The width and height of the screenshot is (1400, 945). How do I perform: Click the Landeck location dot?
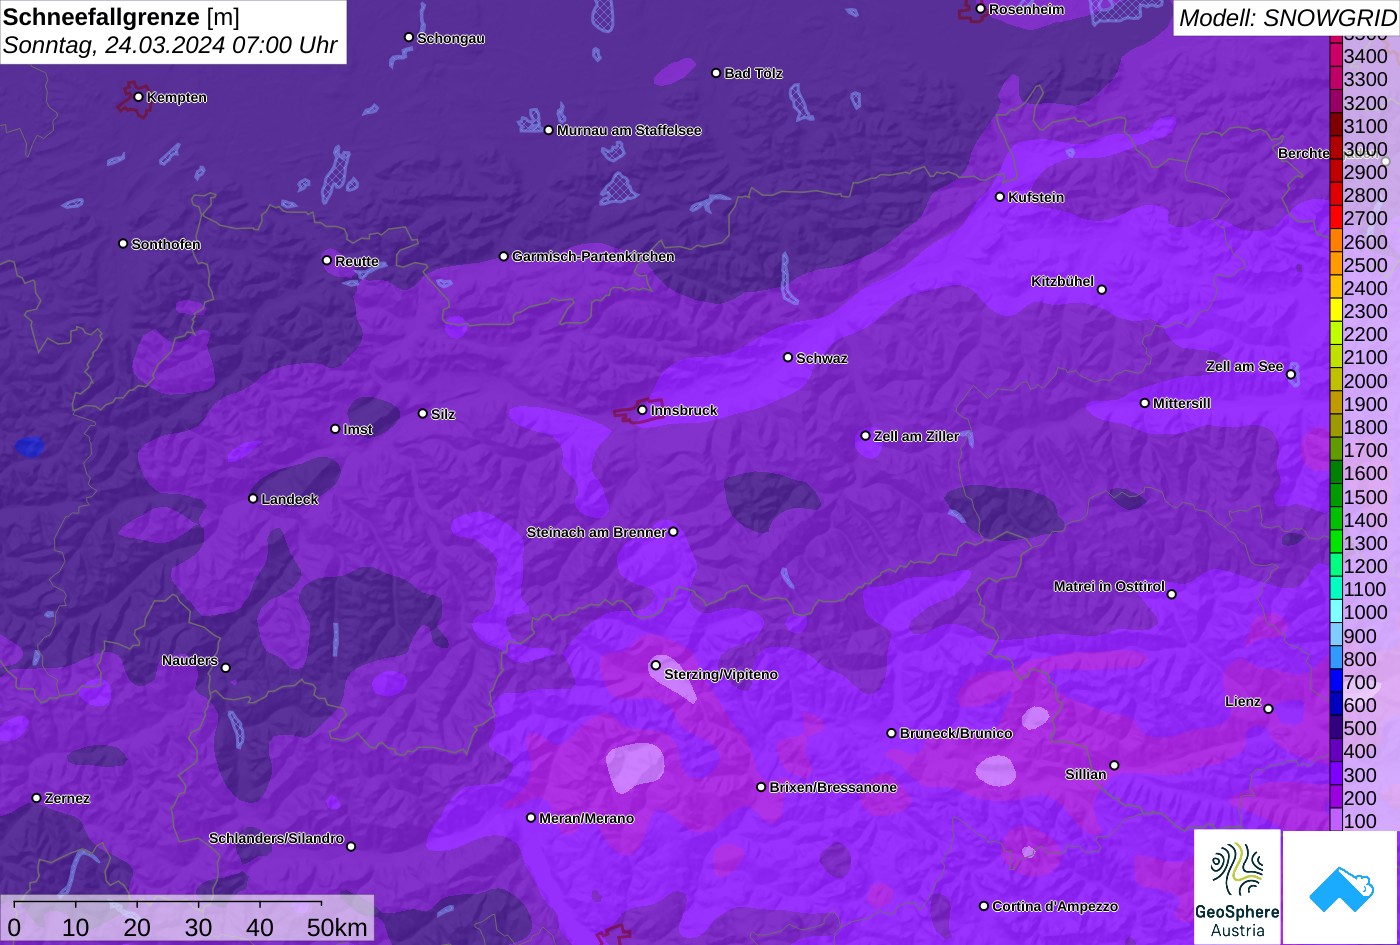coord(253,499)
